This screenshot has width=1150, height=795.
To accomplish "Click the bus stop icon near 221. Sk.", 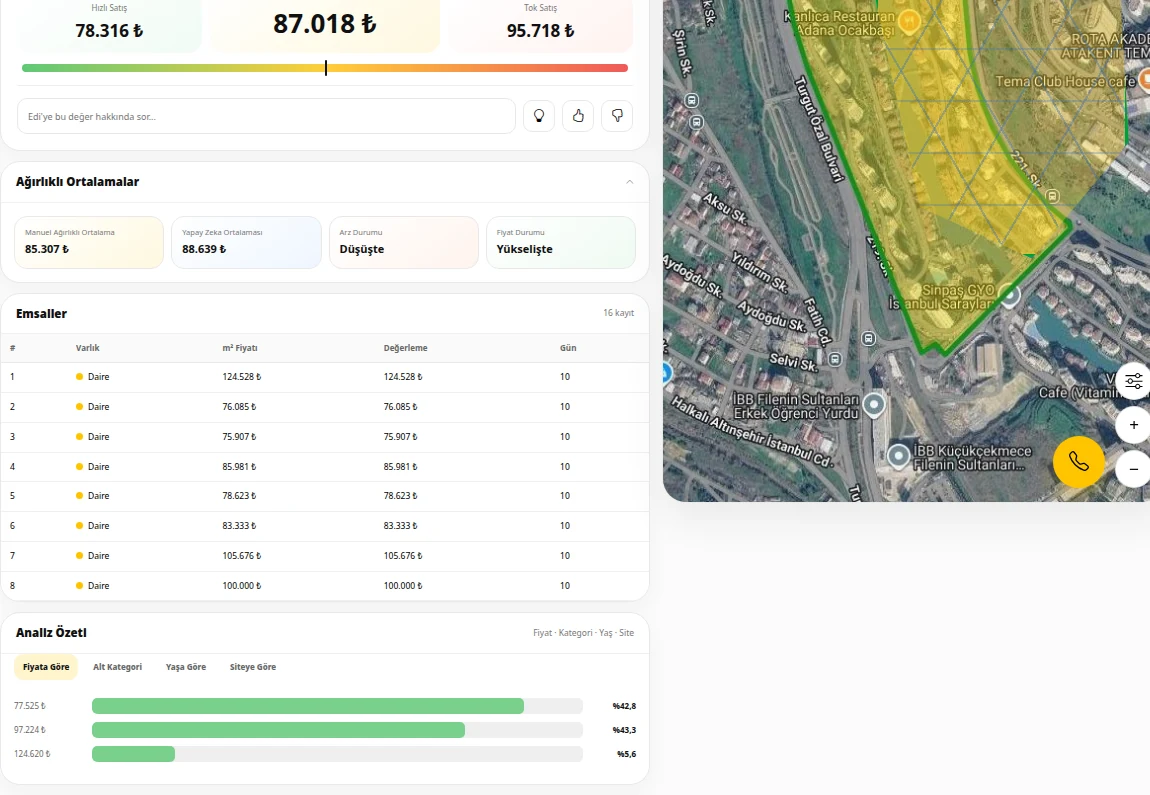I will pos(1052,196).
